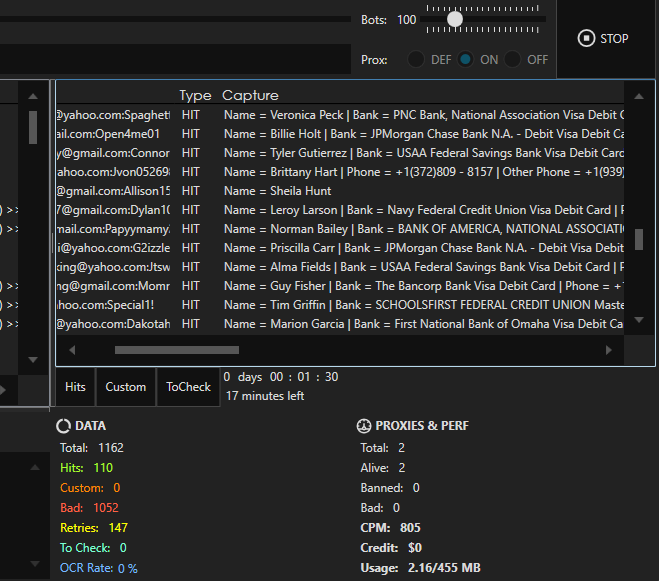The image size is (659, 581).
Task: Click the upper left panel scrollbar thumb
Action: [33, 127]
